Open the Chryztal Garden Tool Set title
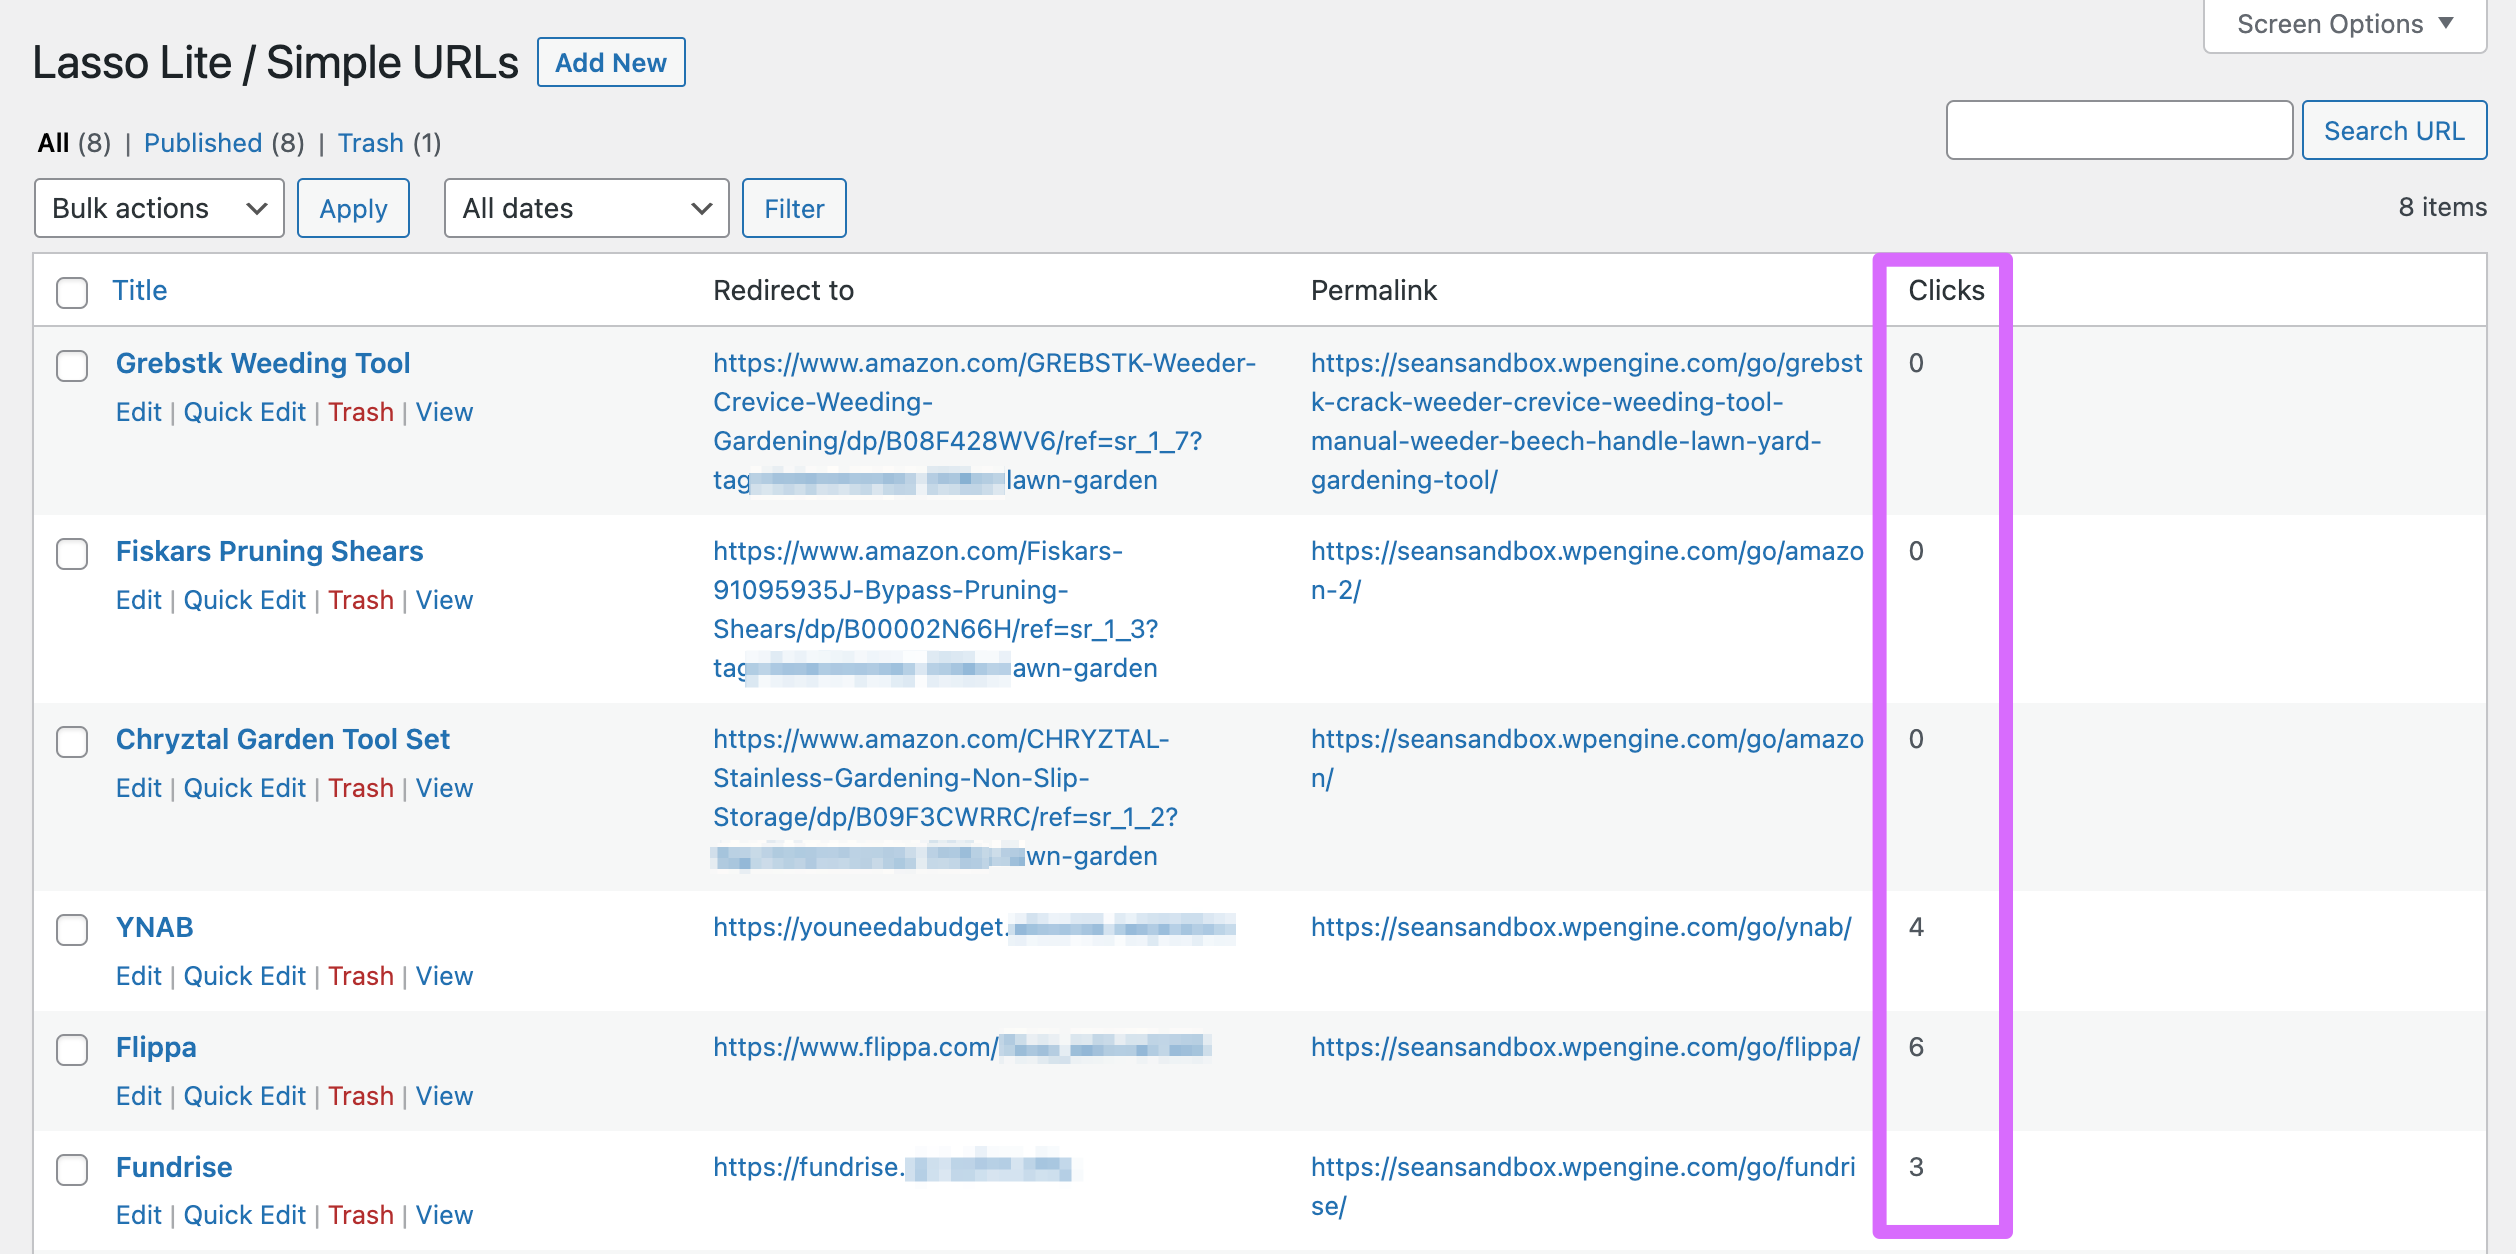This screenshot has height=1254, width=2516. [283, 739]
